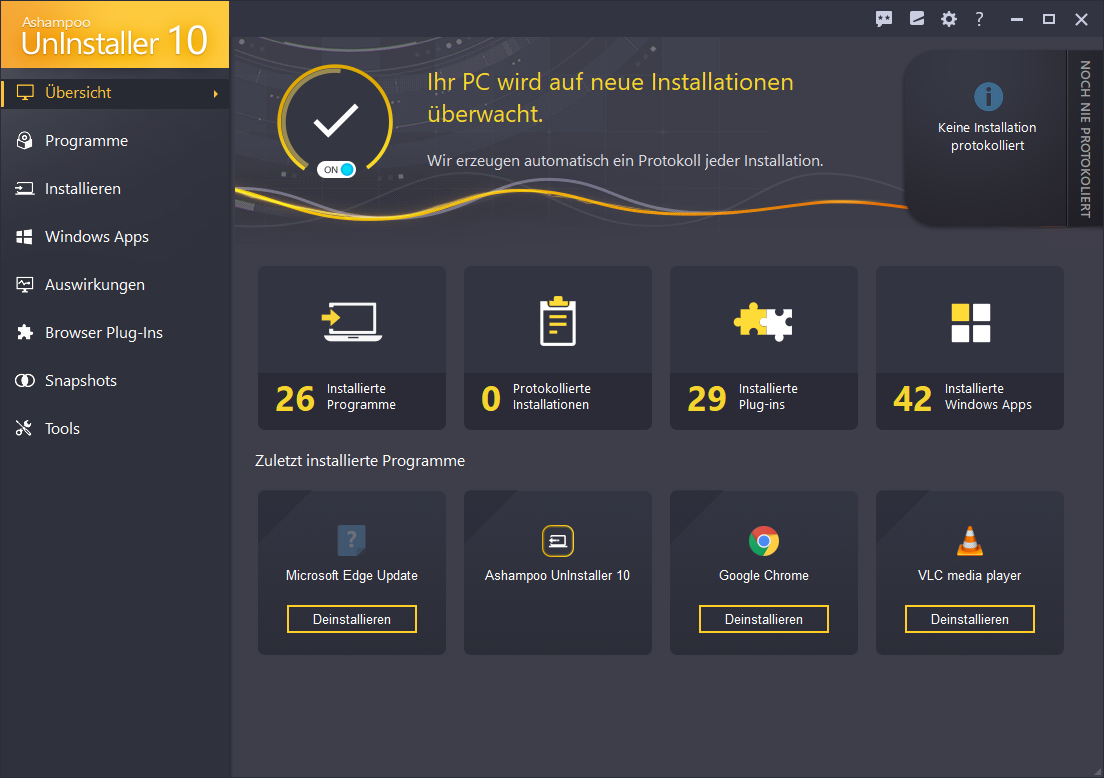Click the VLC media player cone icon
This screenshot has width=1104, height=778.
point(969,541)
